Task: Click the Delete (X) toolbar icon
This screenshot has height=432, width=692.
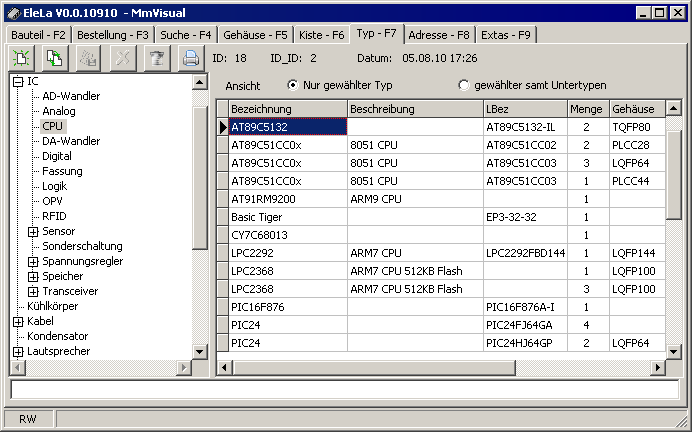Action: (x=123, y=58)
